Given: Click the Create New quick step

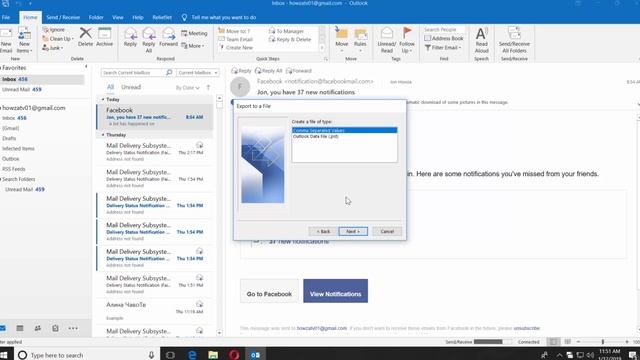Looking at the screenshot, I should [236, 48].
